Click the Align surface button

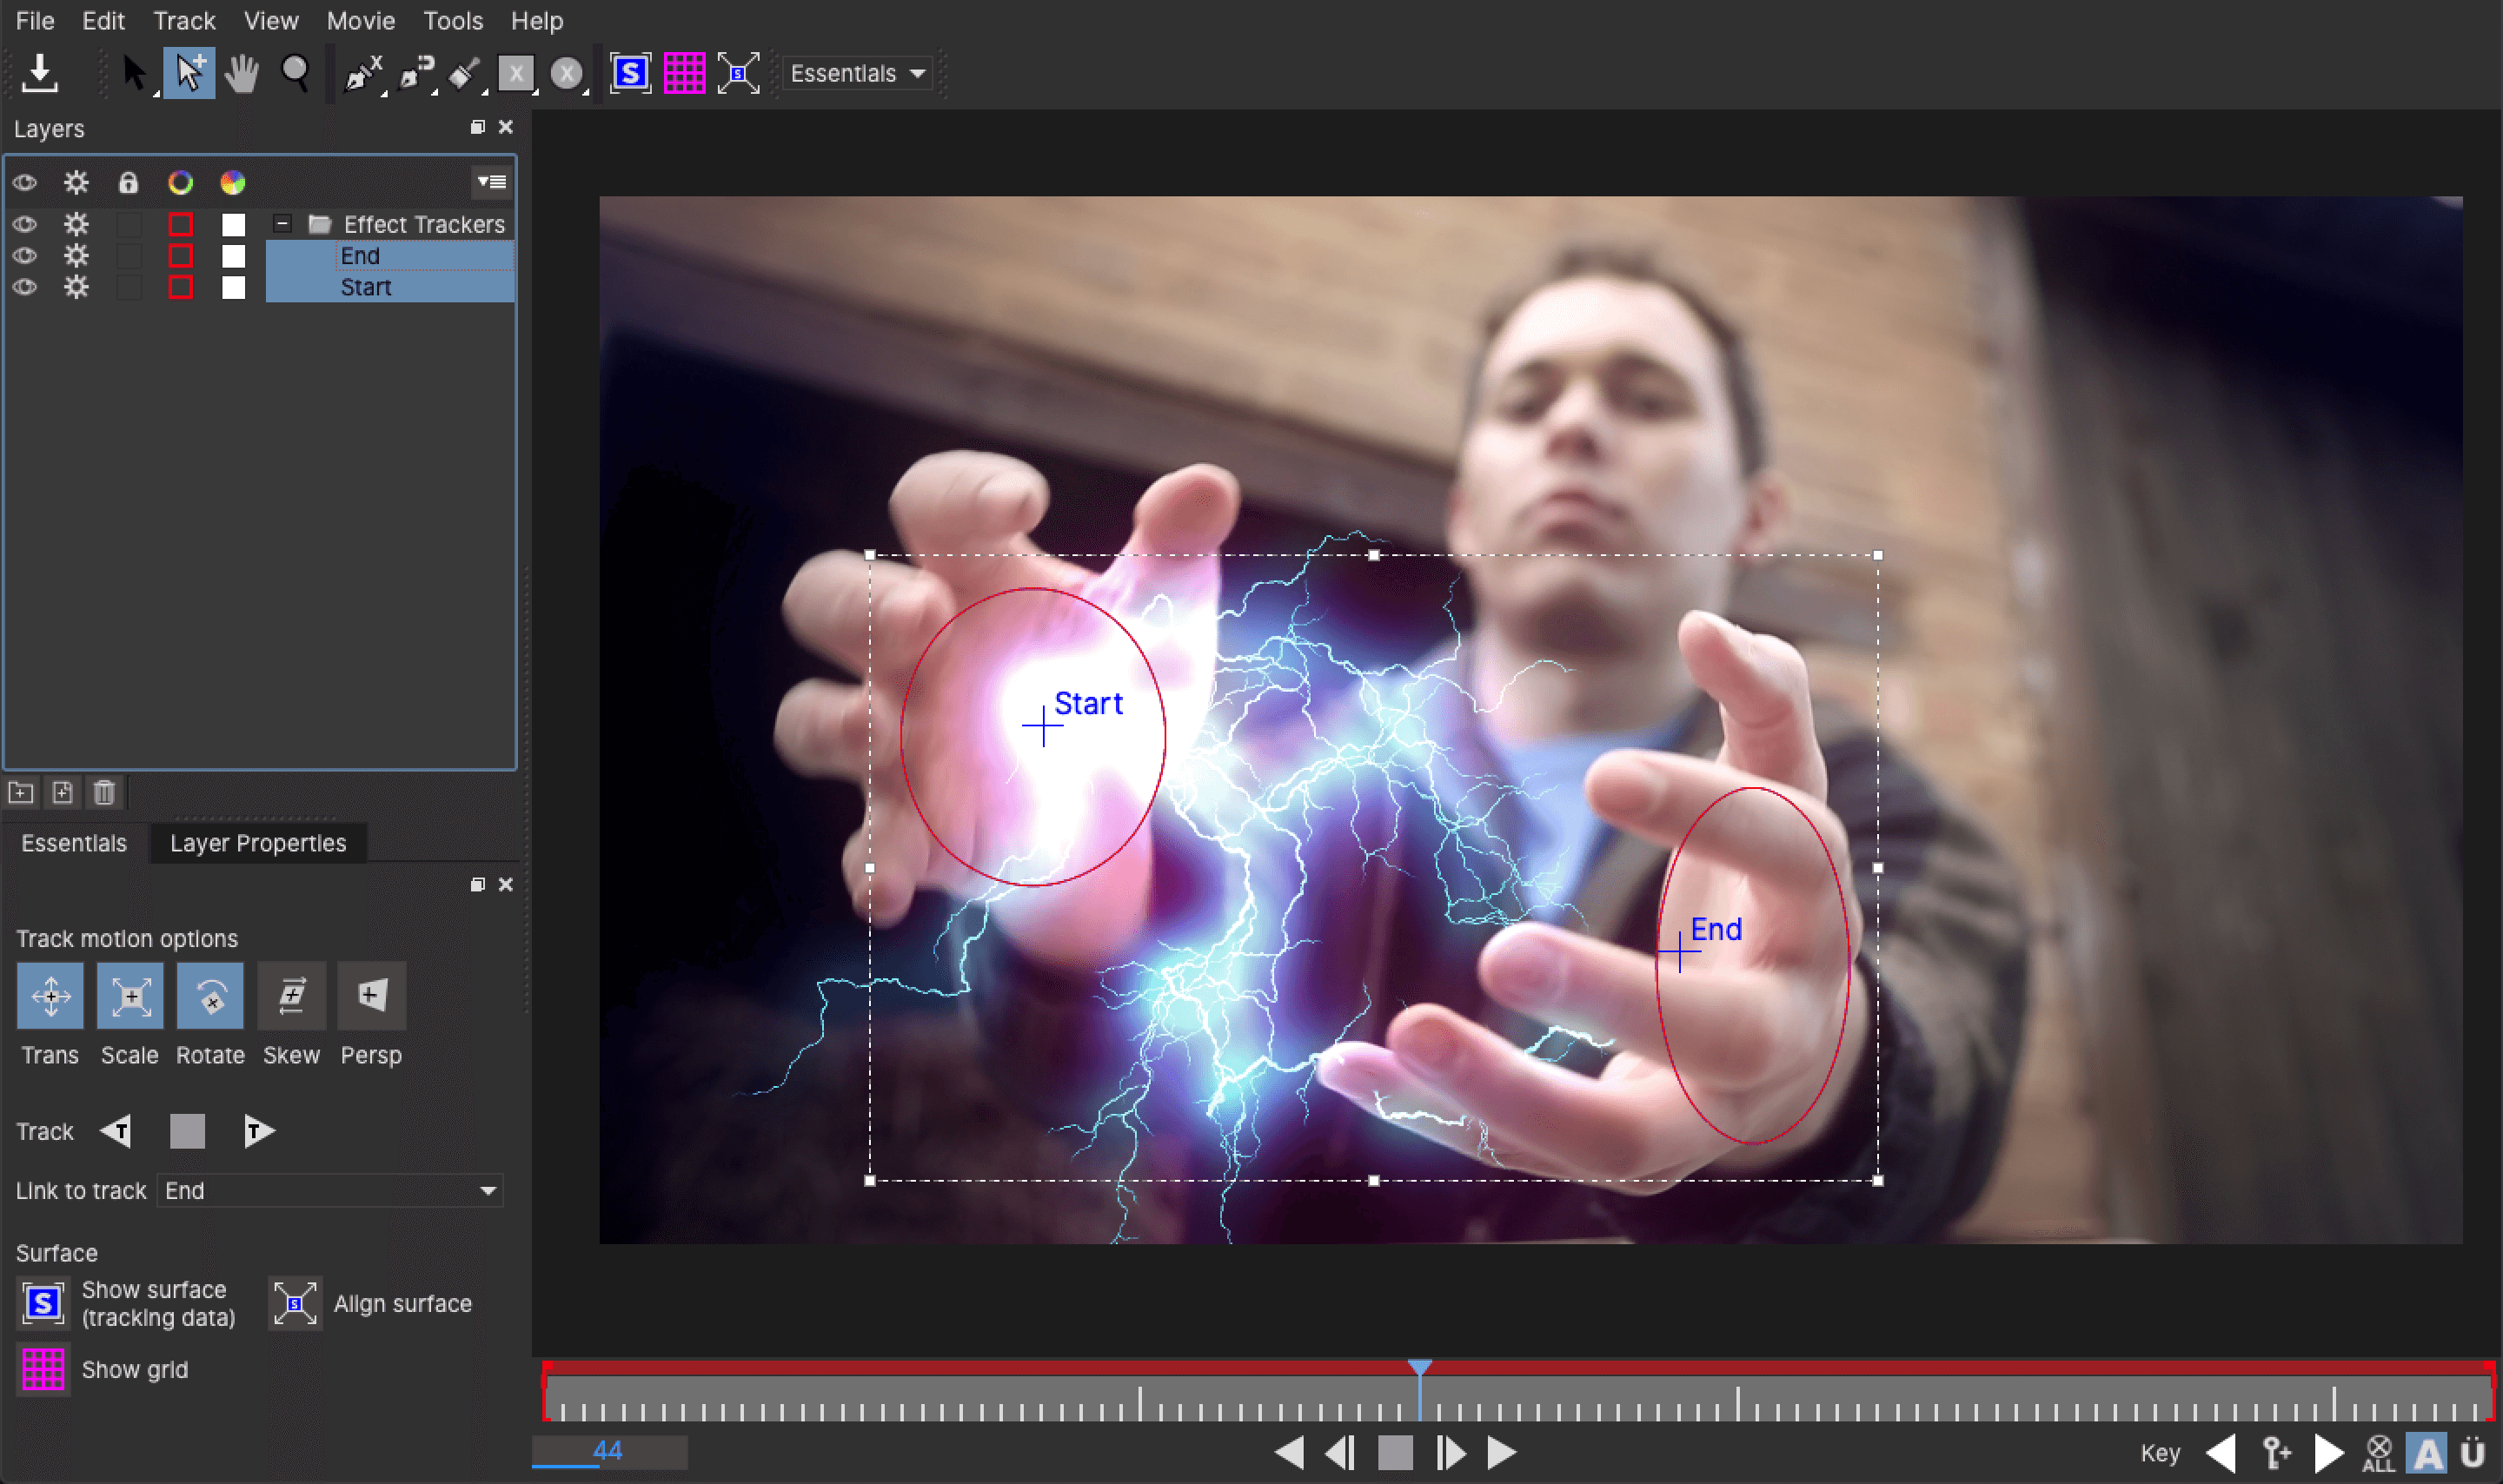(x=293, y=1302)
